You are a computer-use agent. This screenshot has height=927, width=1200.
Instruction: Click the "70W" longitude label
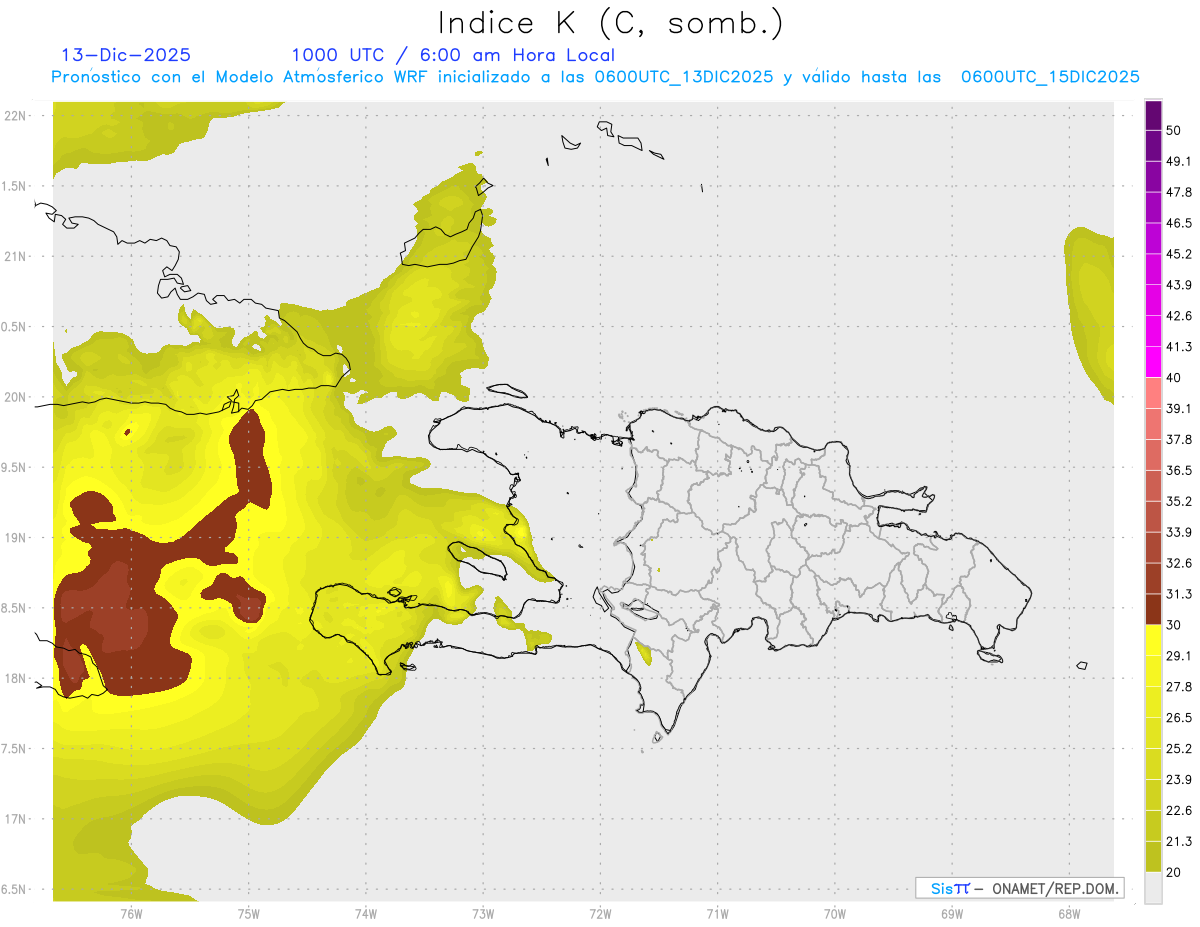point(835,914)
